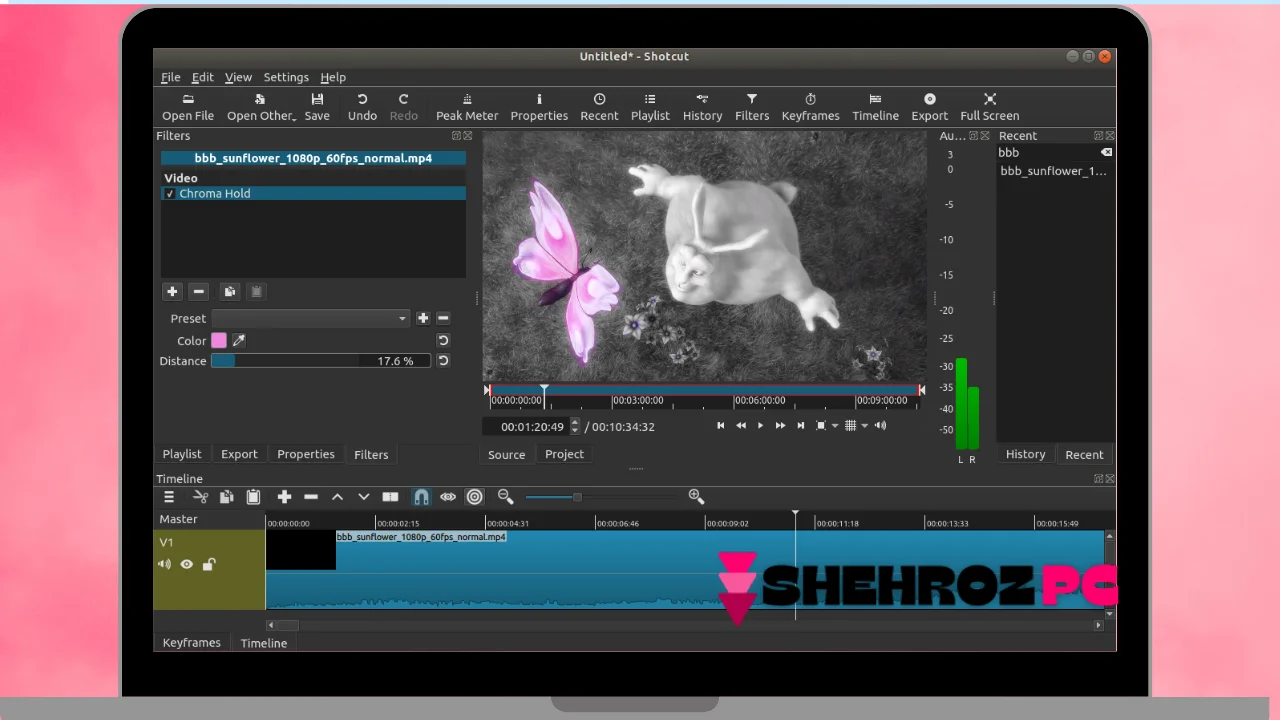Switch to the Playlist tab
This screenshot has width=1280, height=720.
point(182,454)
